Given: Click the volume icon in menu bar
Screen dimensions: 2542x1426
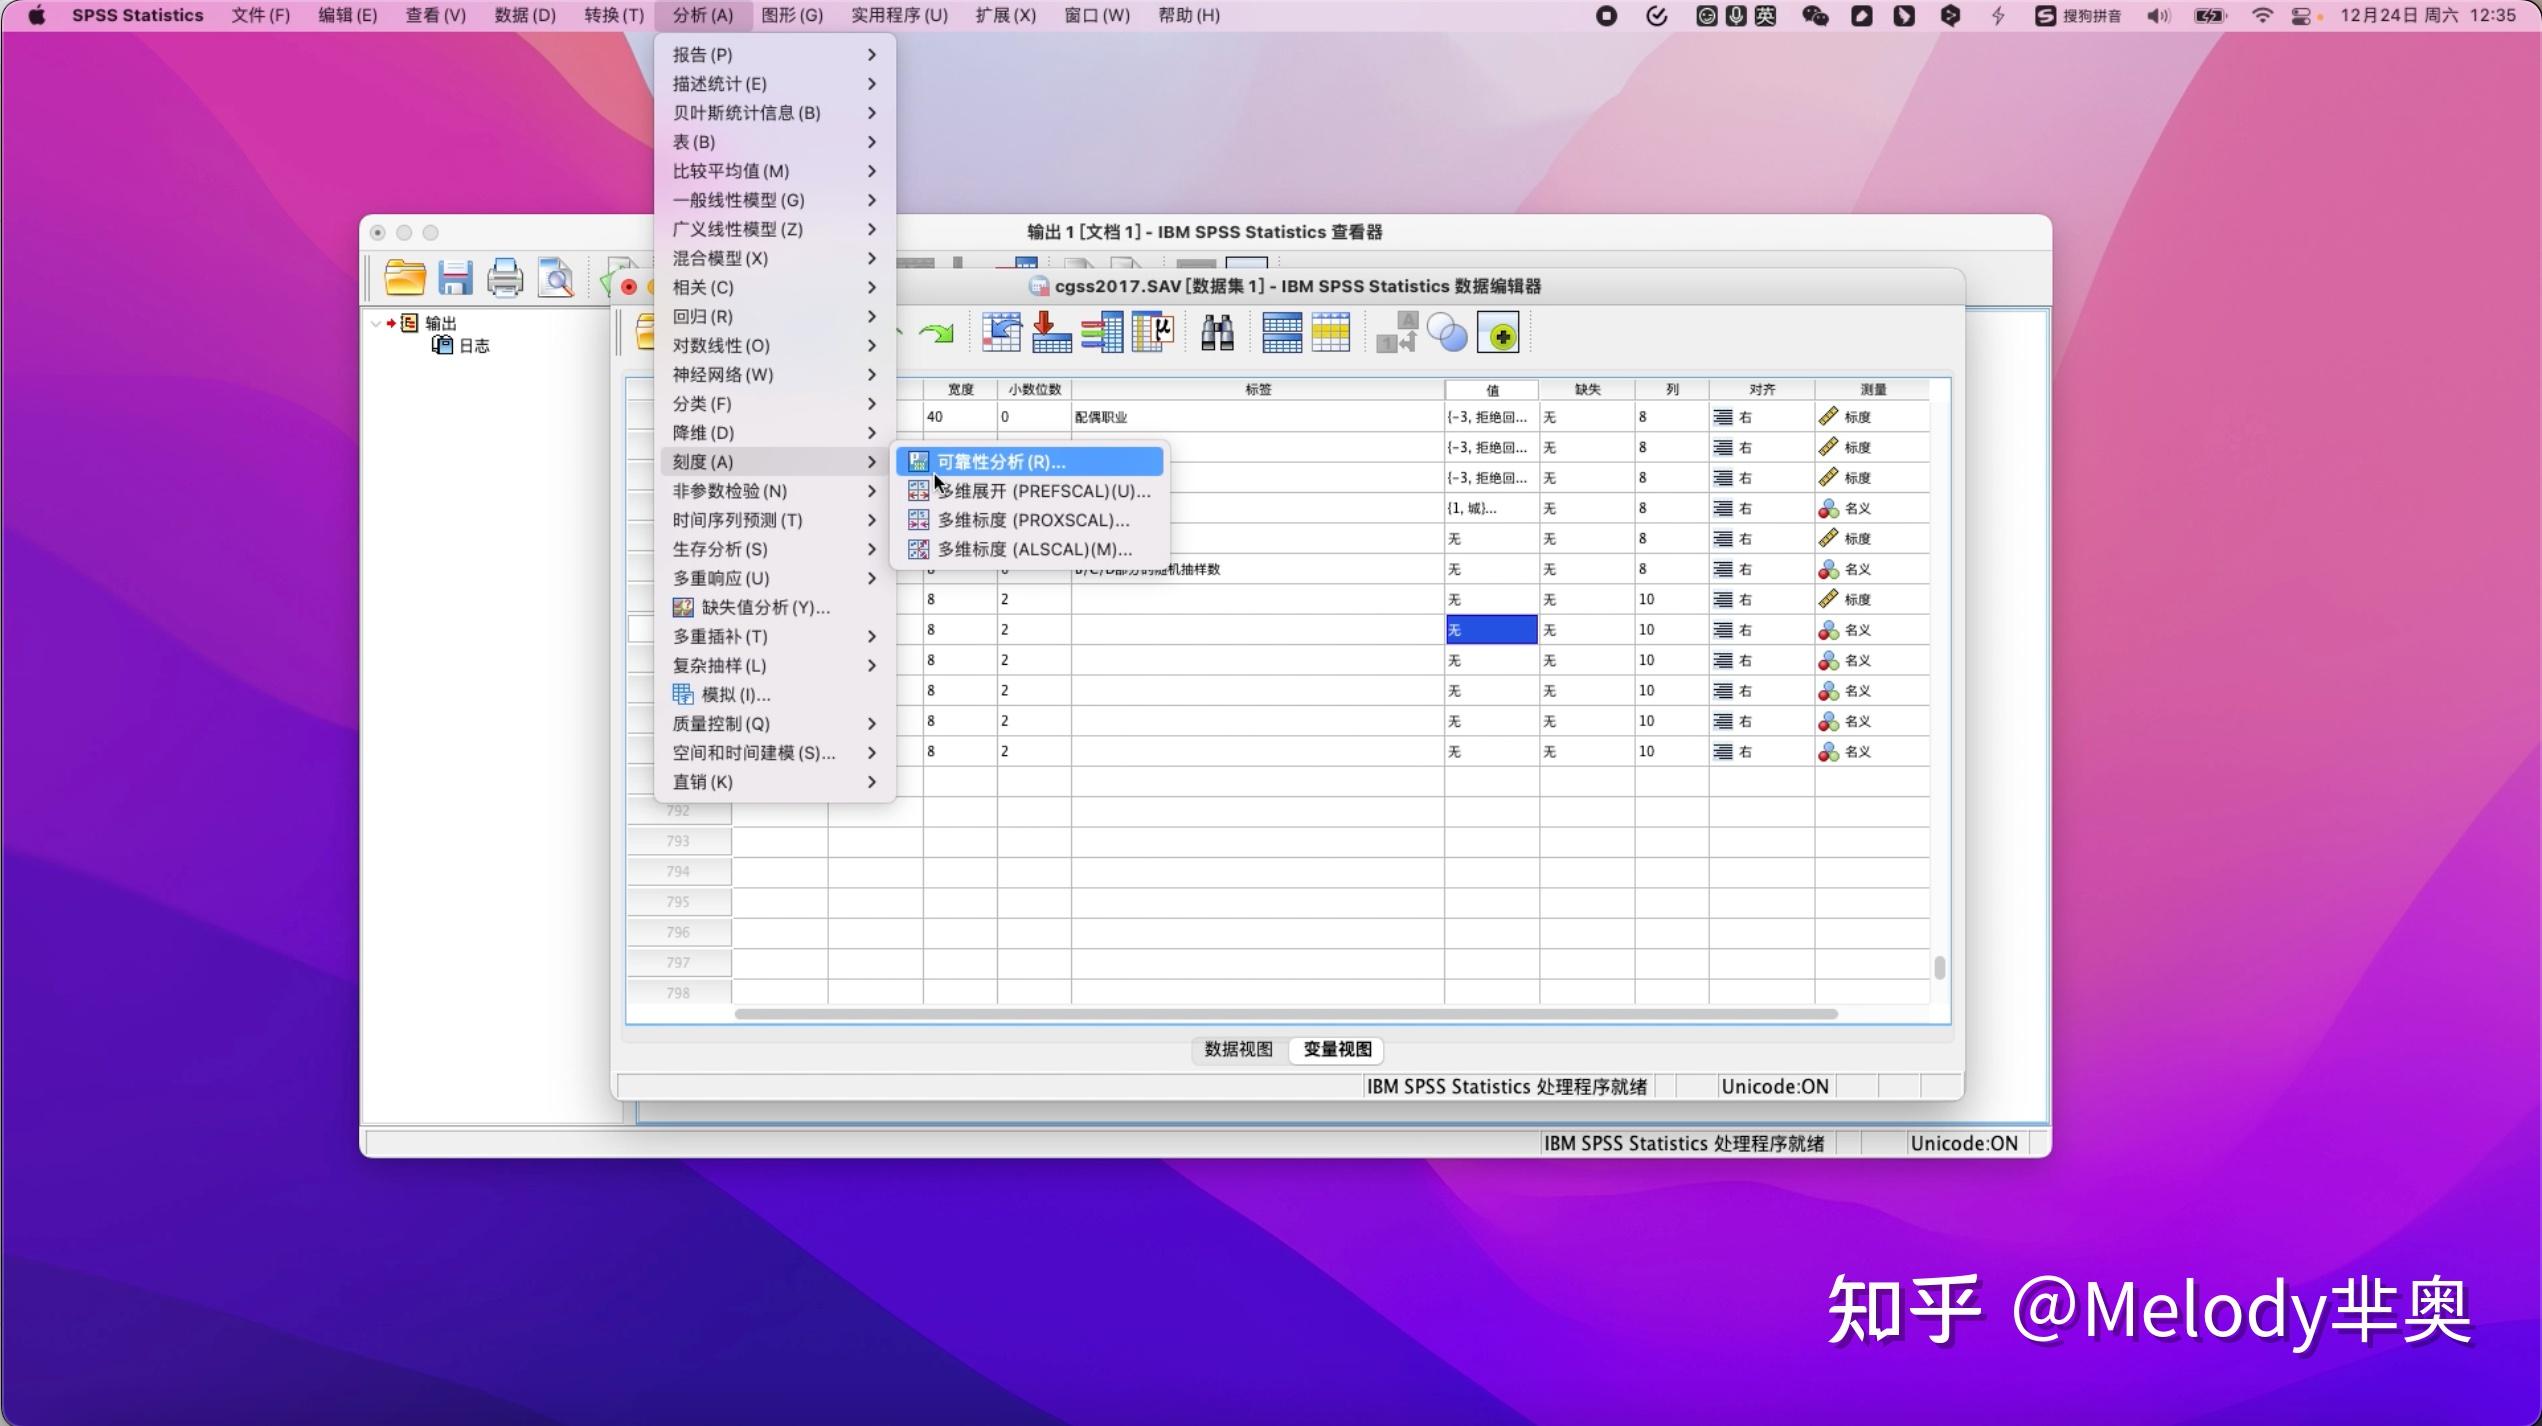Looking at the screenshot, I should click(x=2158, y=15).
